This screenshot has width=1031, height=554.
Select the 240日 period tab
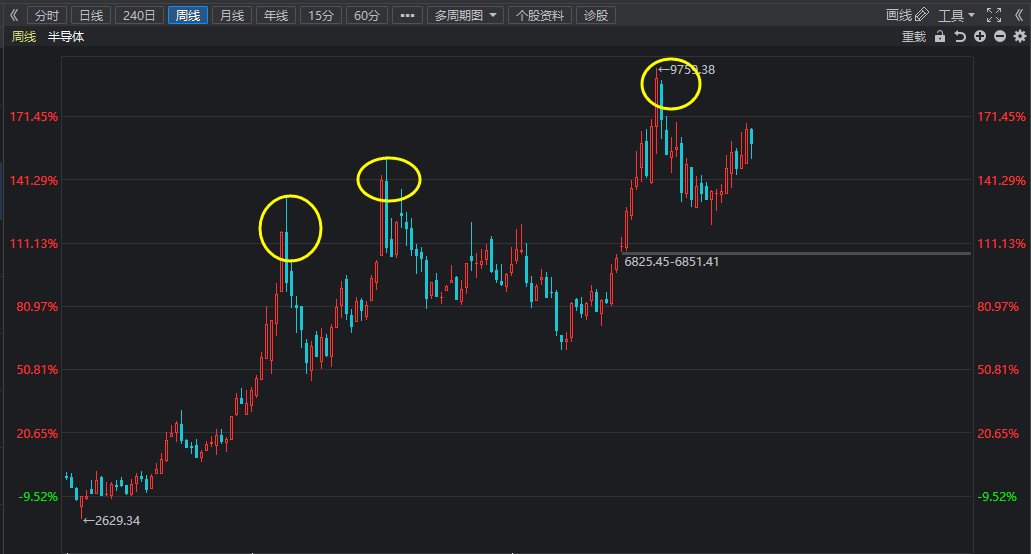pos(139,15)
